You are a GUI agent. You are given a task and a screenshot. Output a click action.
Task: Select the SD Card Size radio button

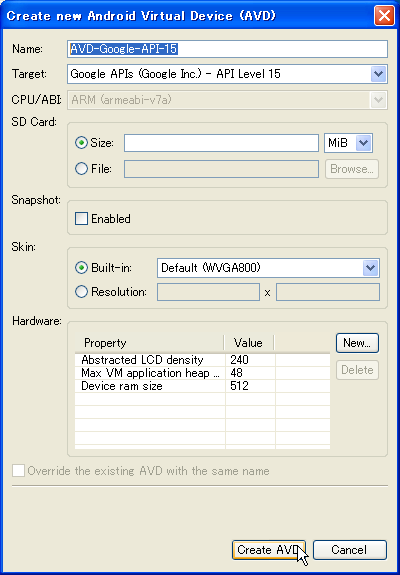click(x=81, y=143)
